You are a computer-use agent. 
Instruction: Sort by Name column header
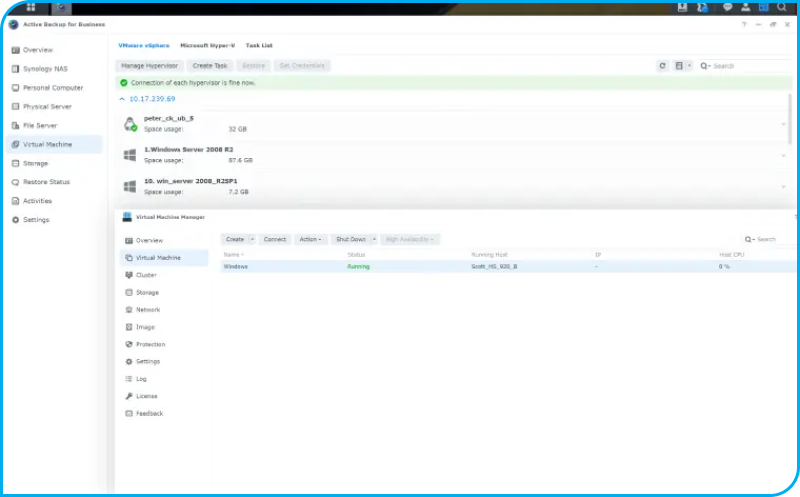[233, 255]
